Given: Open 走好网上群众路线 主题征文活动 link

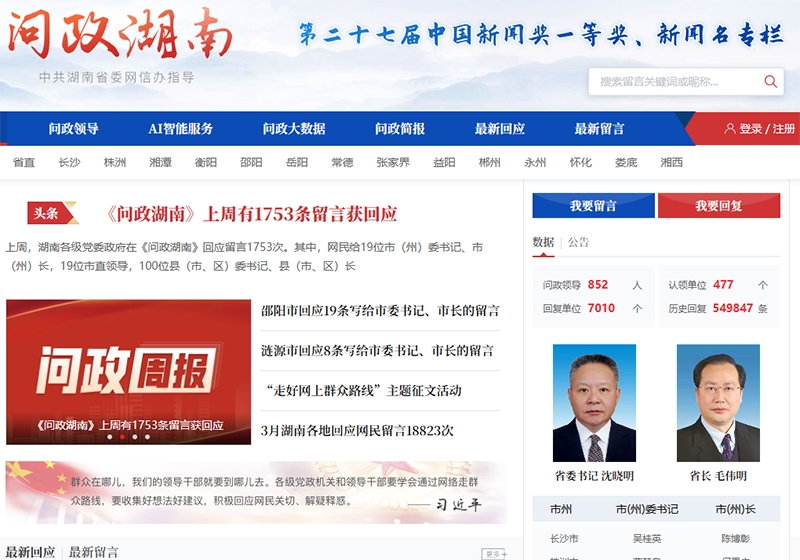Looking at the screenshot, I should click(363, 391).
